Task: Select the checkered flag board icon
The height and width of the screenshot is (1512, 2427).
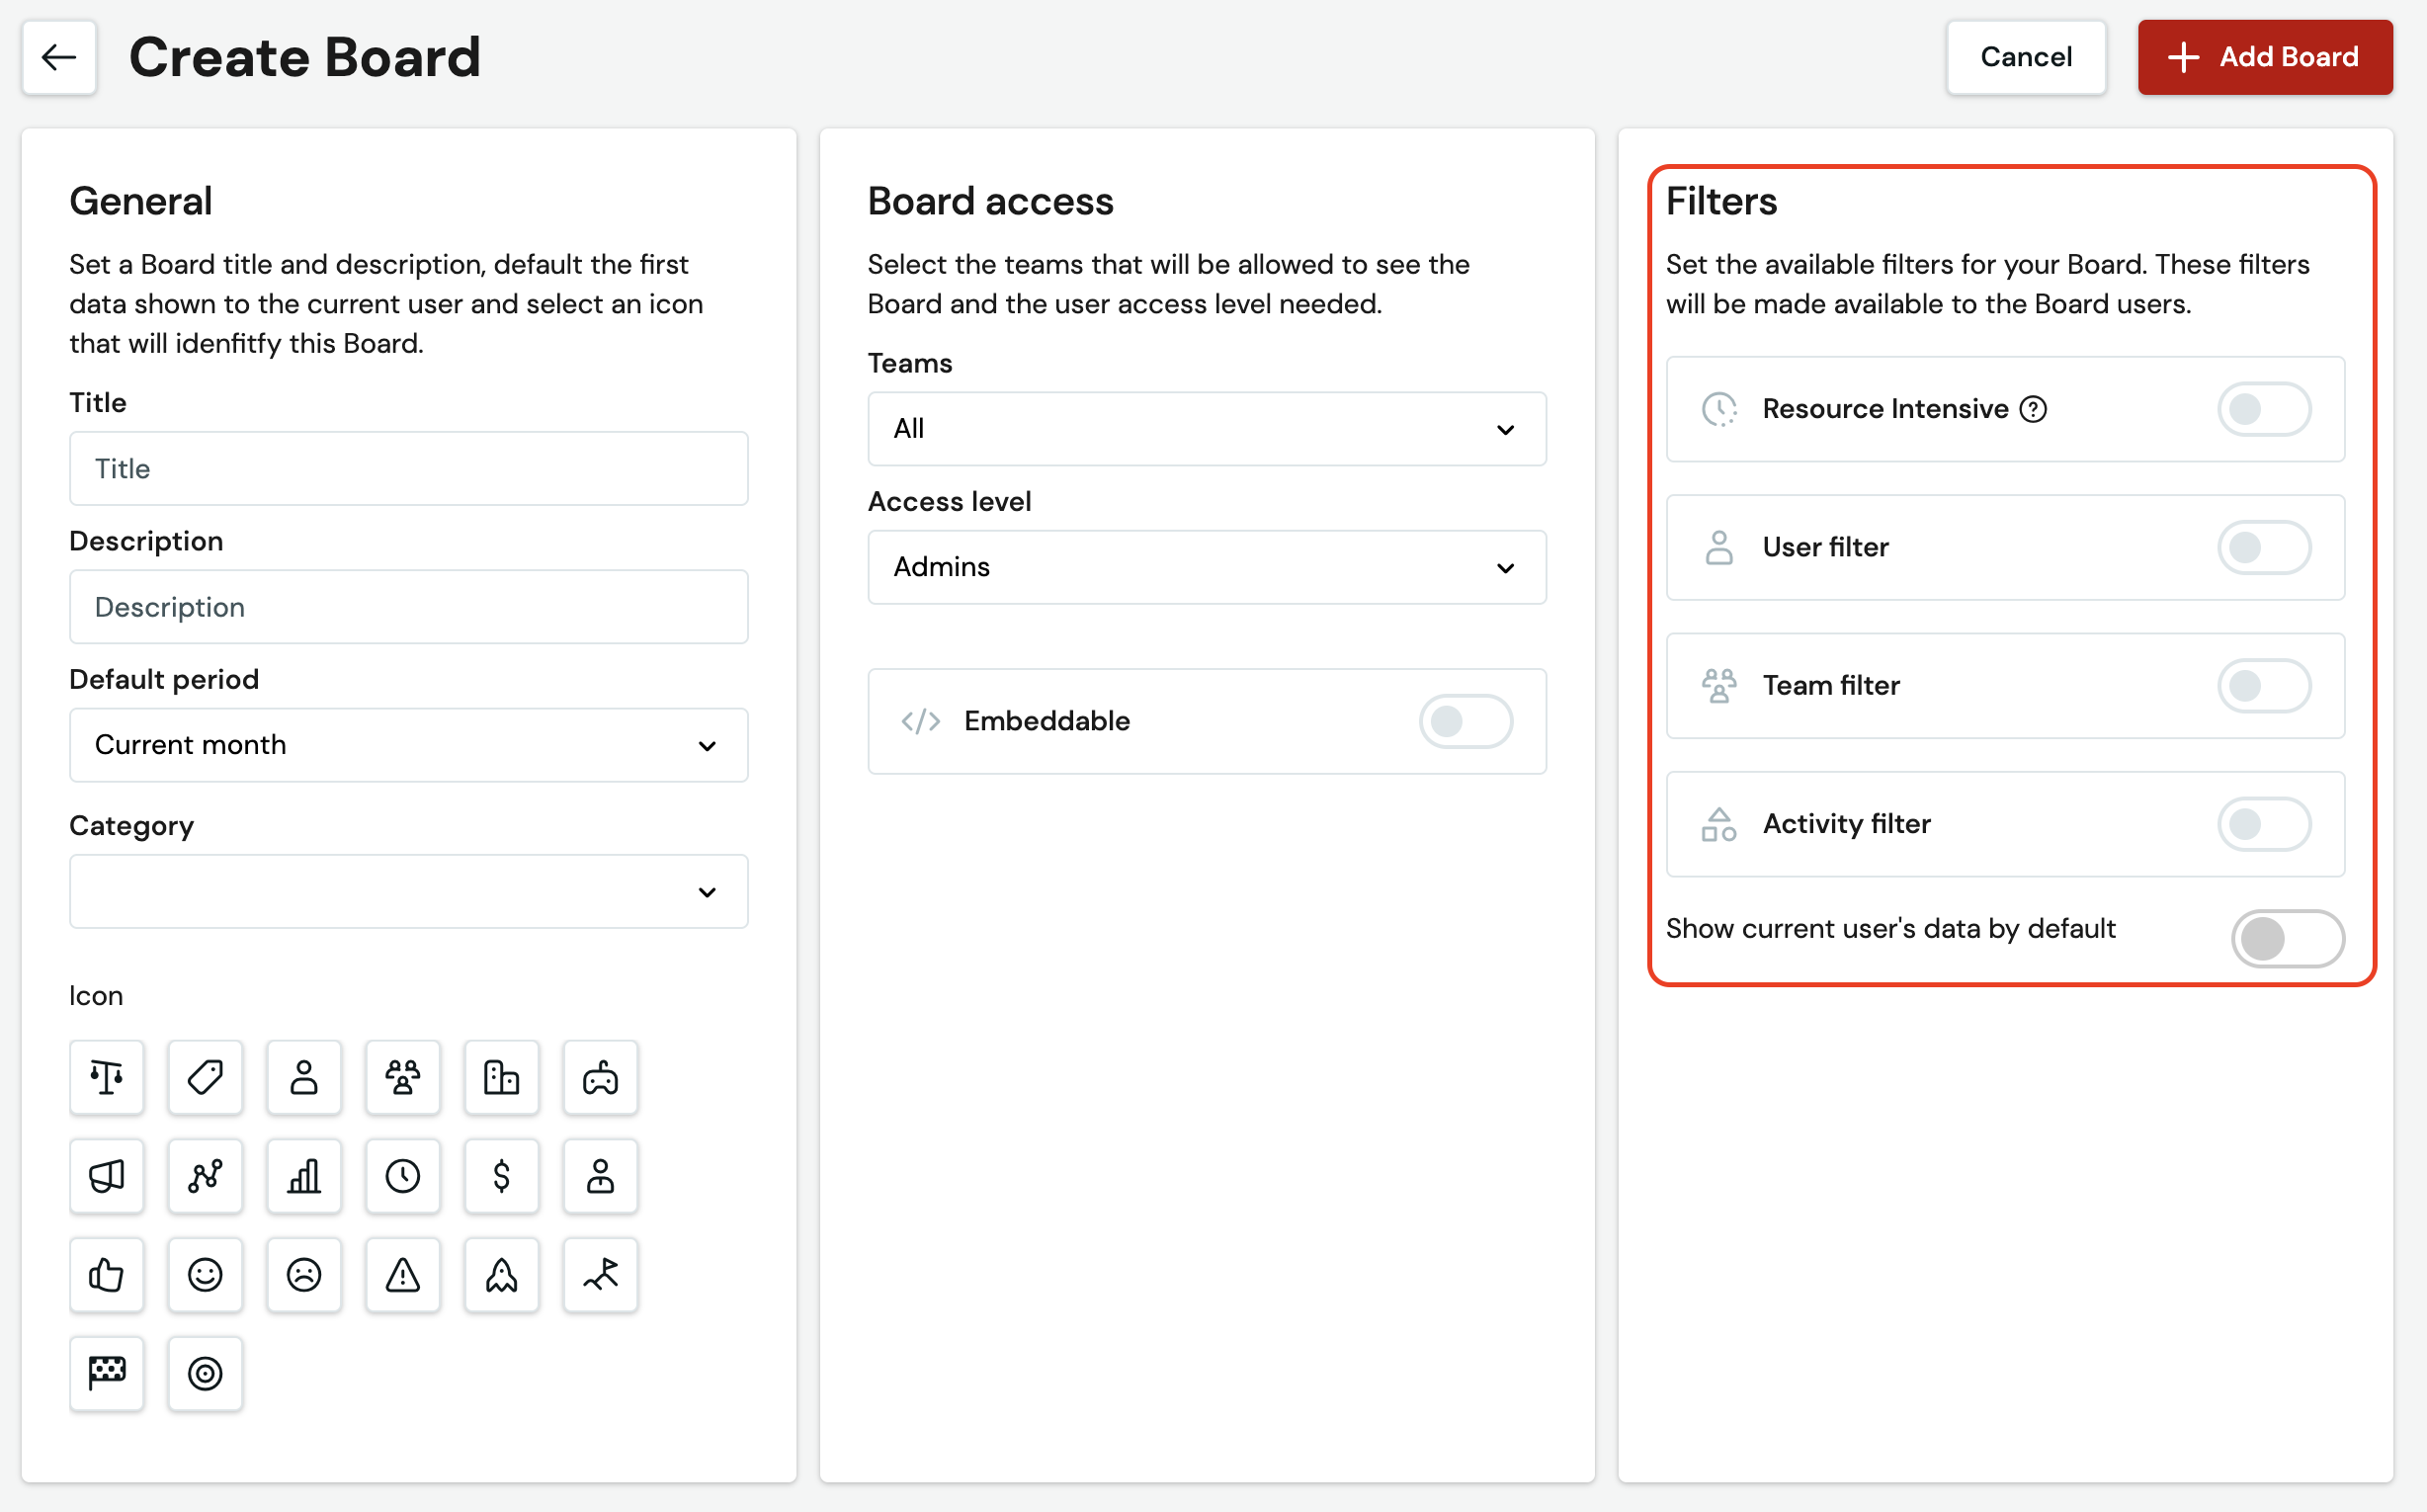Action: (106, 1374)
